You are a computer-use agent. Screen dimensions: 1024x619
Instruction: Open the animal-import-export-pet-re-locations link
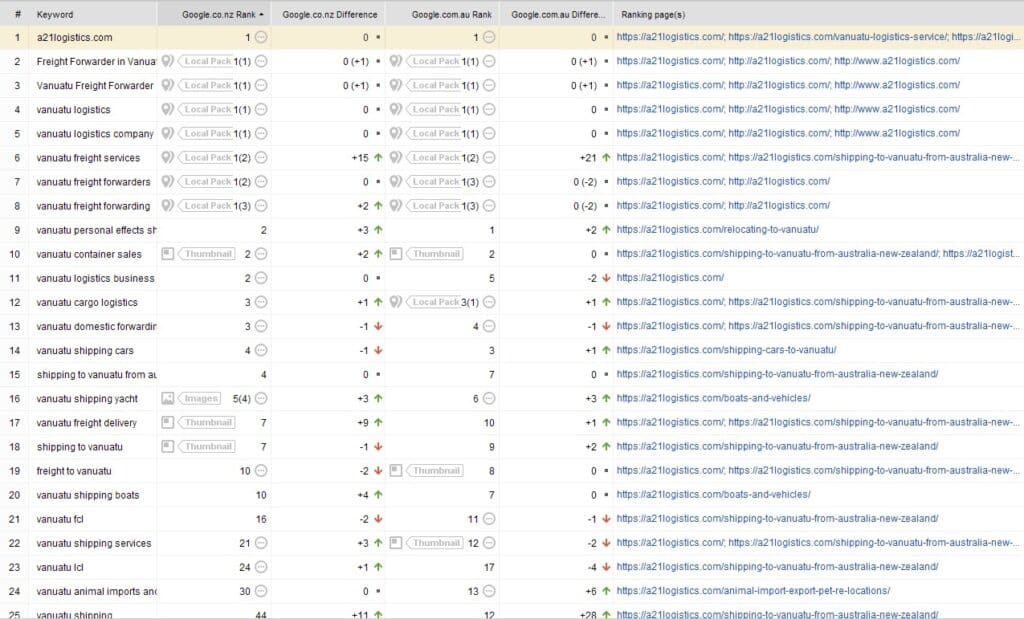tap(753, 591)
